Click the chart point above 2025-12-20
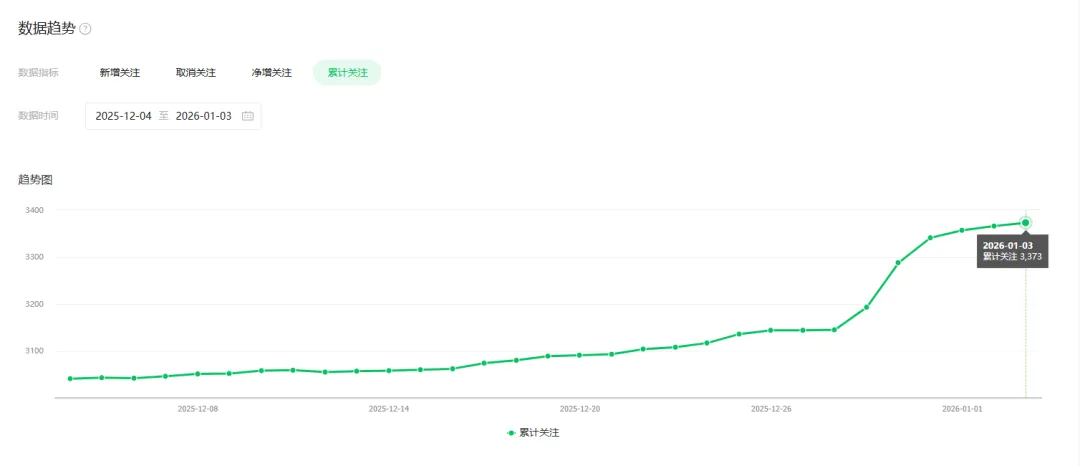This screenshot has height=466, width=1080. (x=579, y=355)
